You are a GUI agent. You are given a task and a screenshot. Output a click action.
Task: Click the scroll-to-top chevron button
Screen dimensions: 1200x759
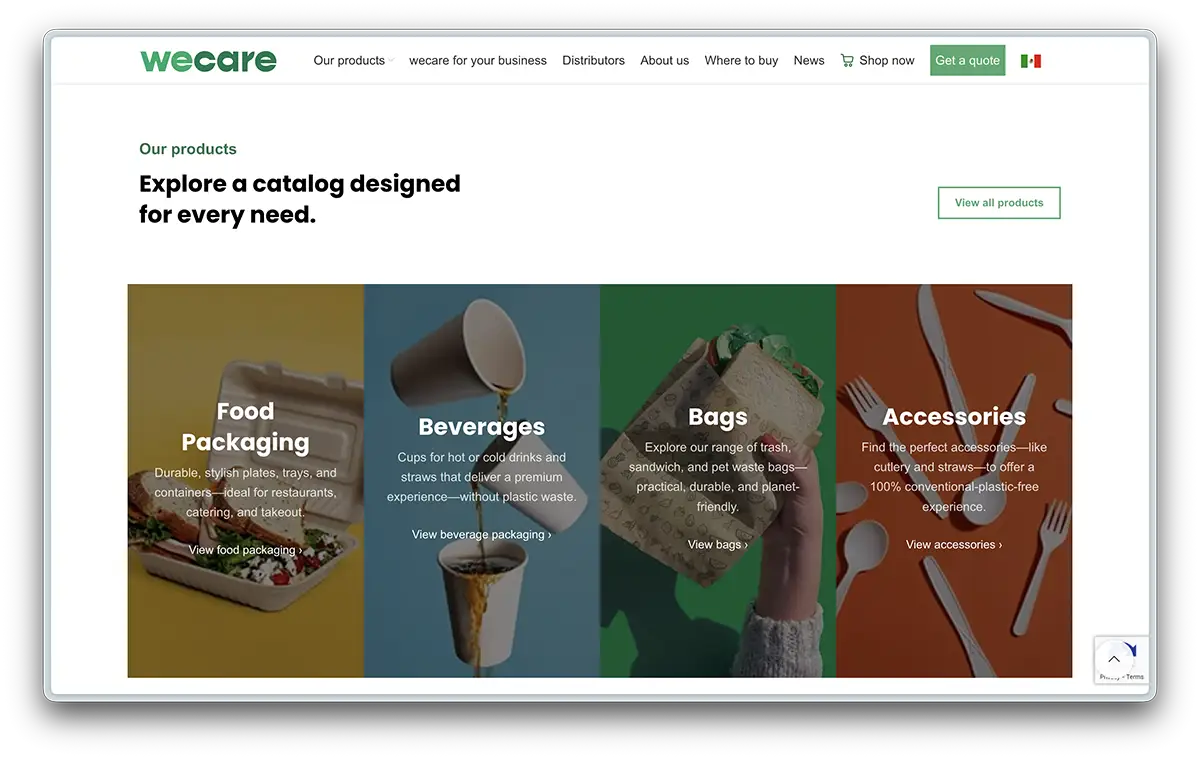point(1114,659)
